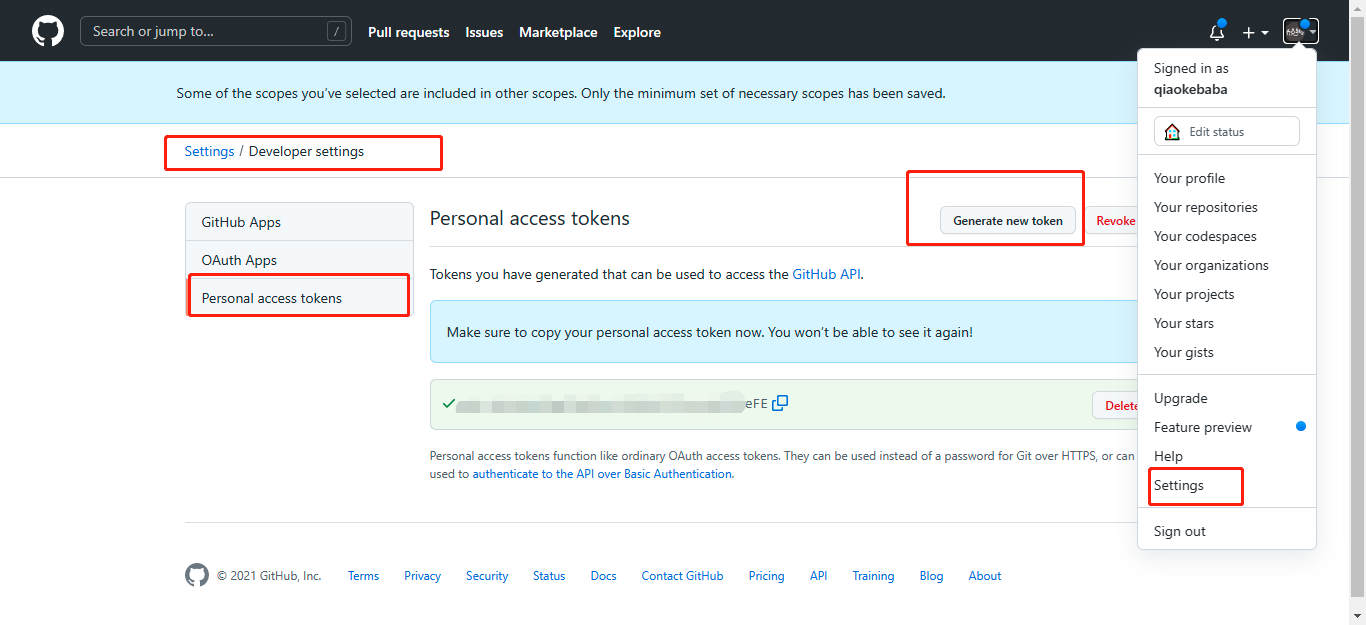Click the page scrollbar up arrow
The height and width of the screenshot is (625, 1366).
coord(1357,8)
